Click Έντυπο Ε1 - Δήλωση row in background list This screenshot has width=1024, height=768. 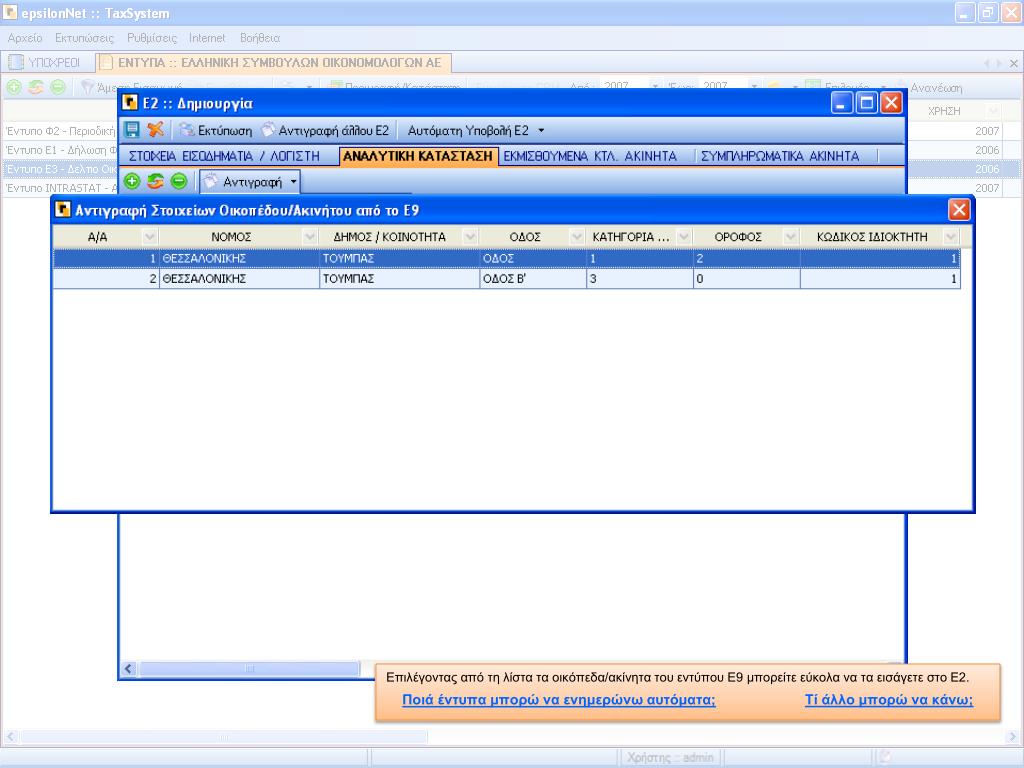click(x=60, y=150)
